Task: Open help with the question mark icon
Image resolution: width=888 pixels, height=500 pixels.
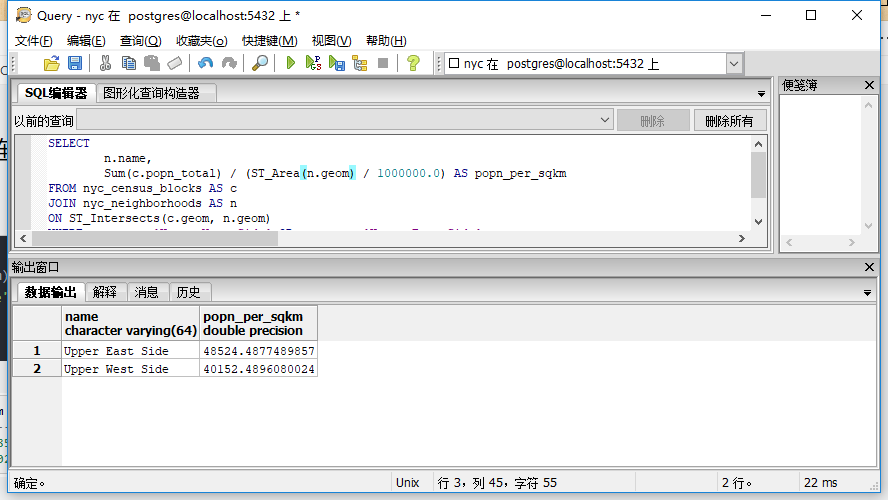Action: click(x=413, y=63)
